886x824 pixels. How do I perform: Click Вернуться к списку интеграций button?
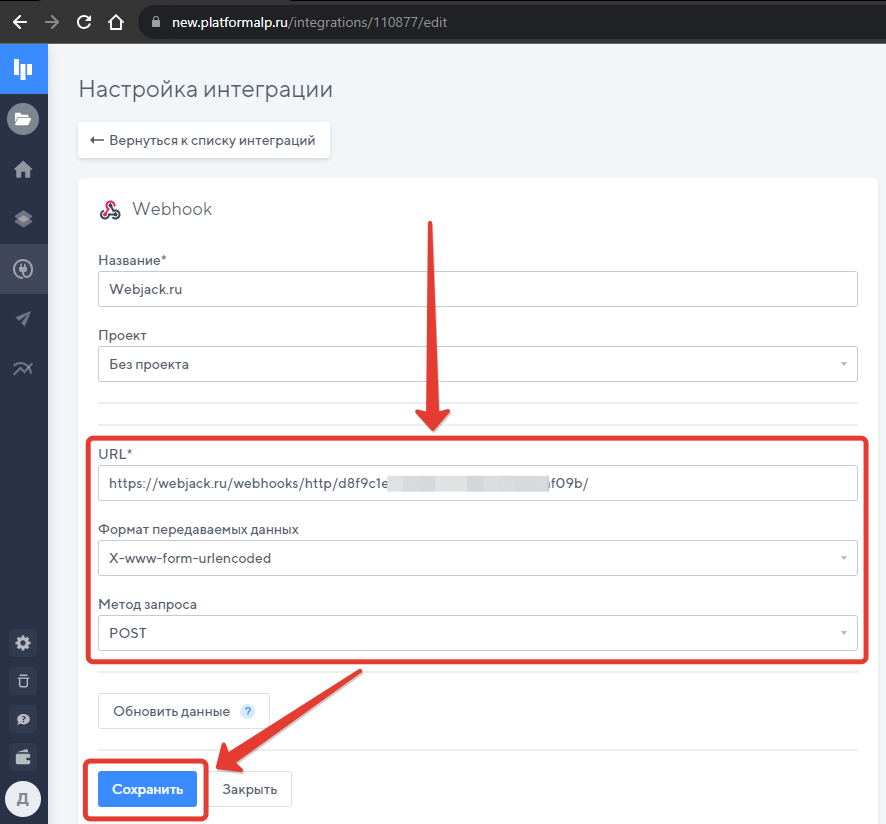[x=204, y=140]
